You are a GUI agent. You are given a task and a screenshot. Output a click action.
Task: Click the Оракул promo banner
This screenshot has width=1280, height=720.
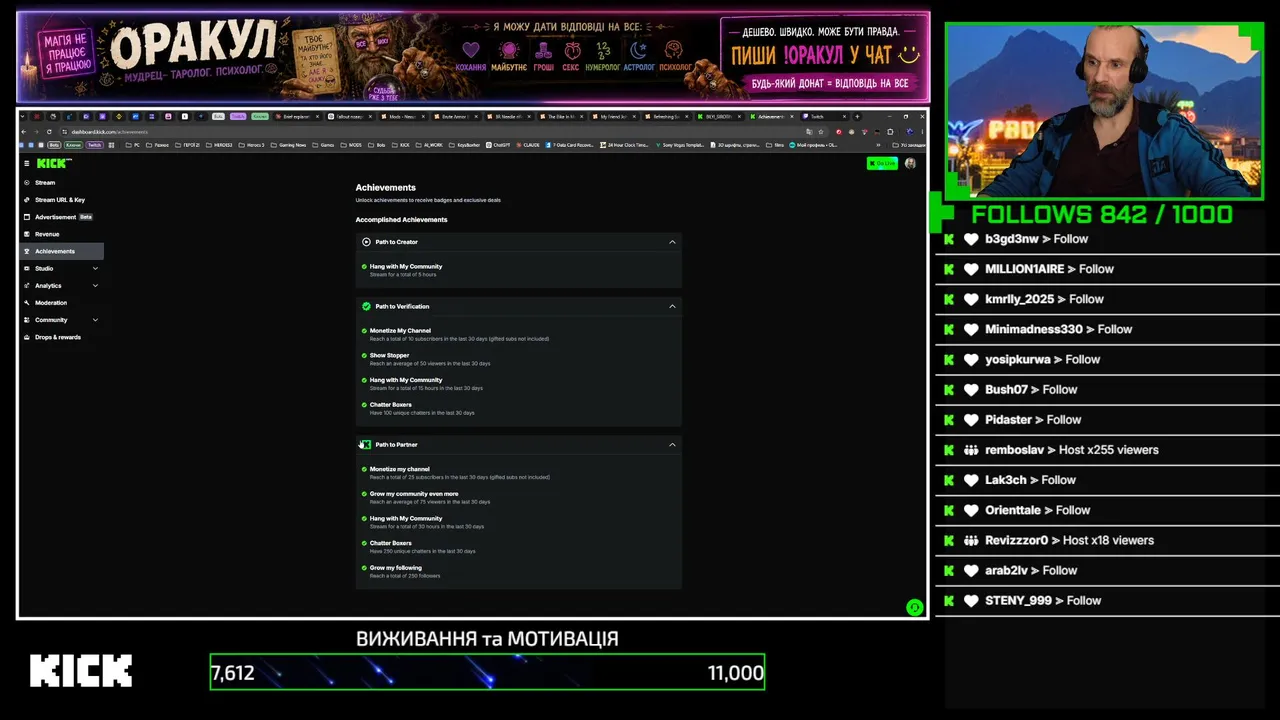pos(473,57)
